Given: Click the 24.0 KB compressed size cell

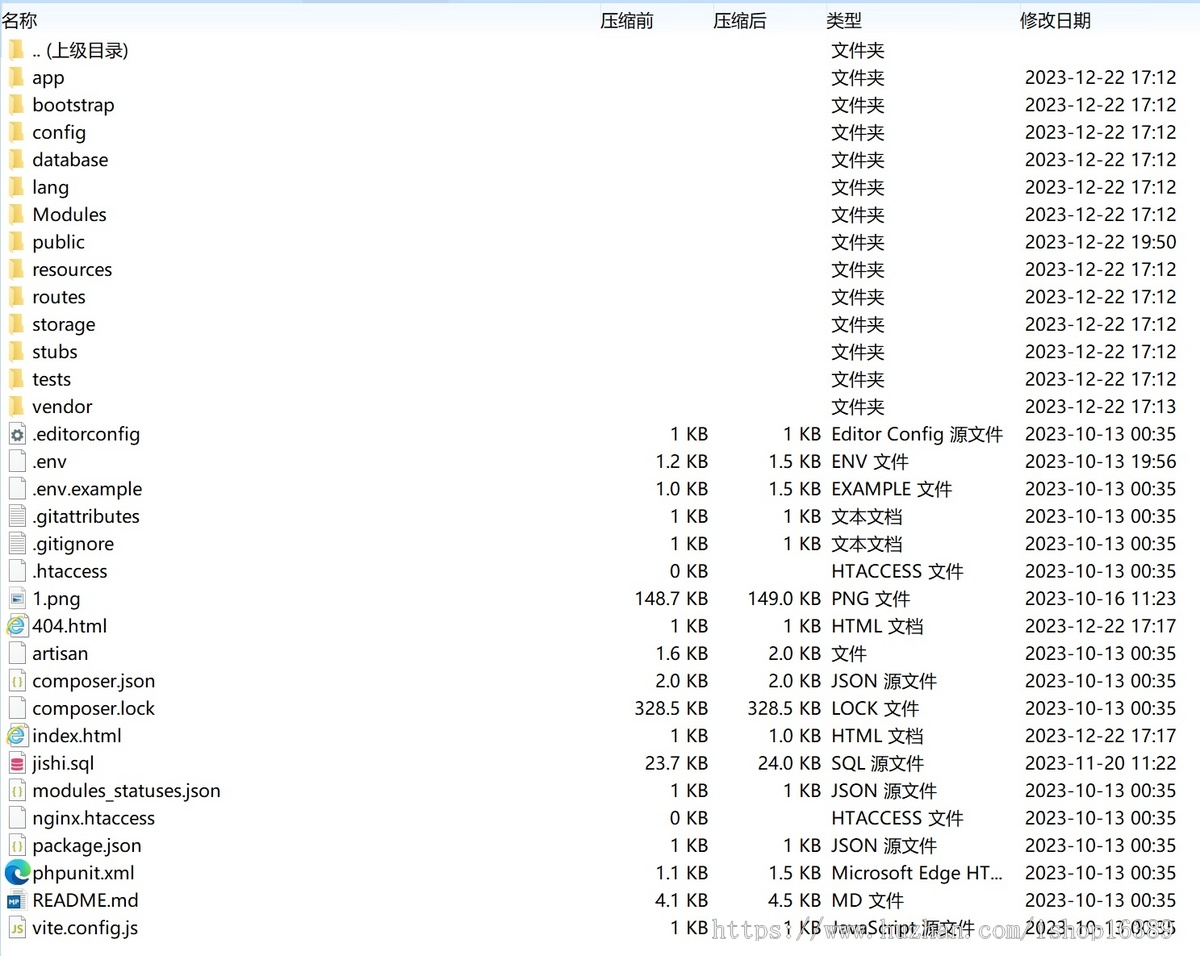Looking at the screenshot, I should coord(789,763).
